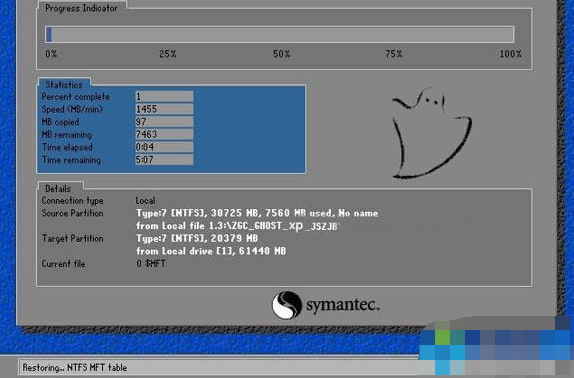Click the Percent complete label
Viewport: 574px width, 378px height.
click(x=76, y=97)
